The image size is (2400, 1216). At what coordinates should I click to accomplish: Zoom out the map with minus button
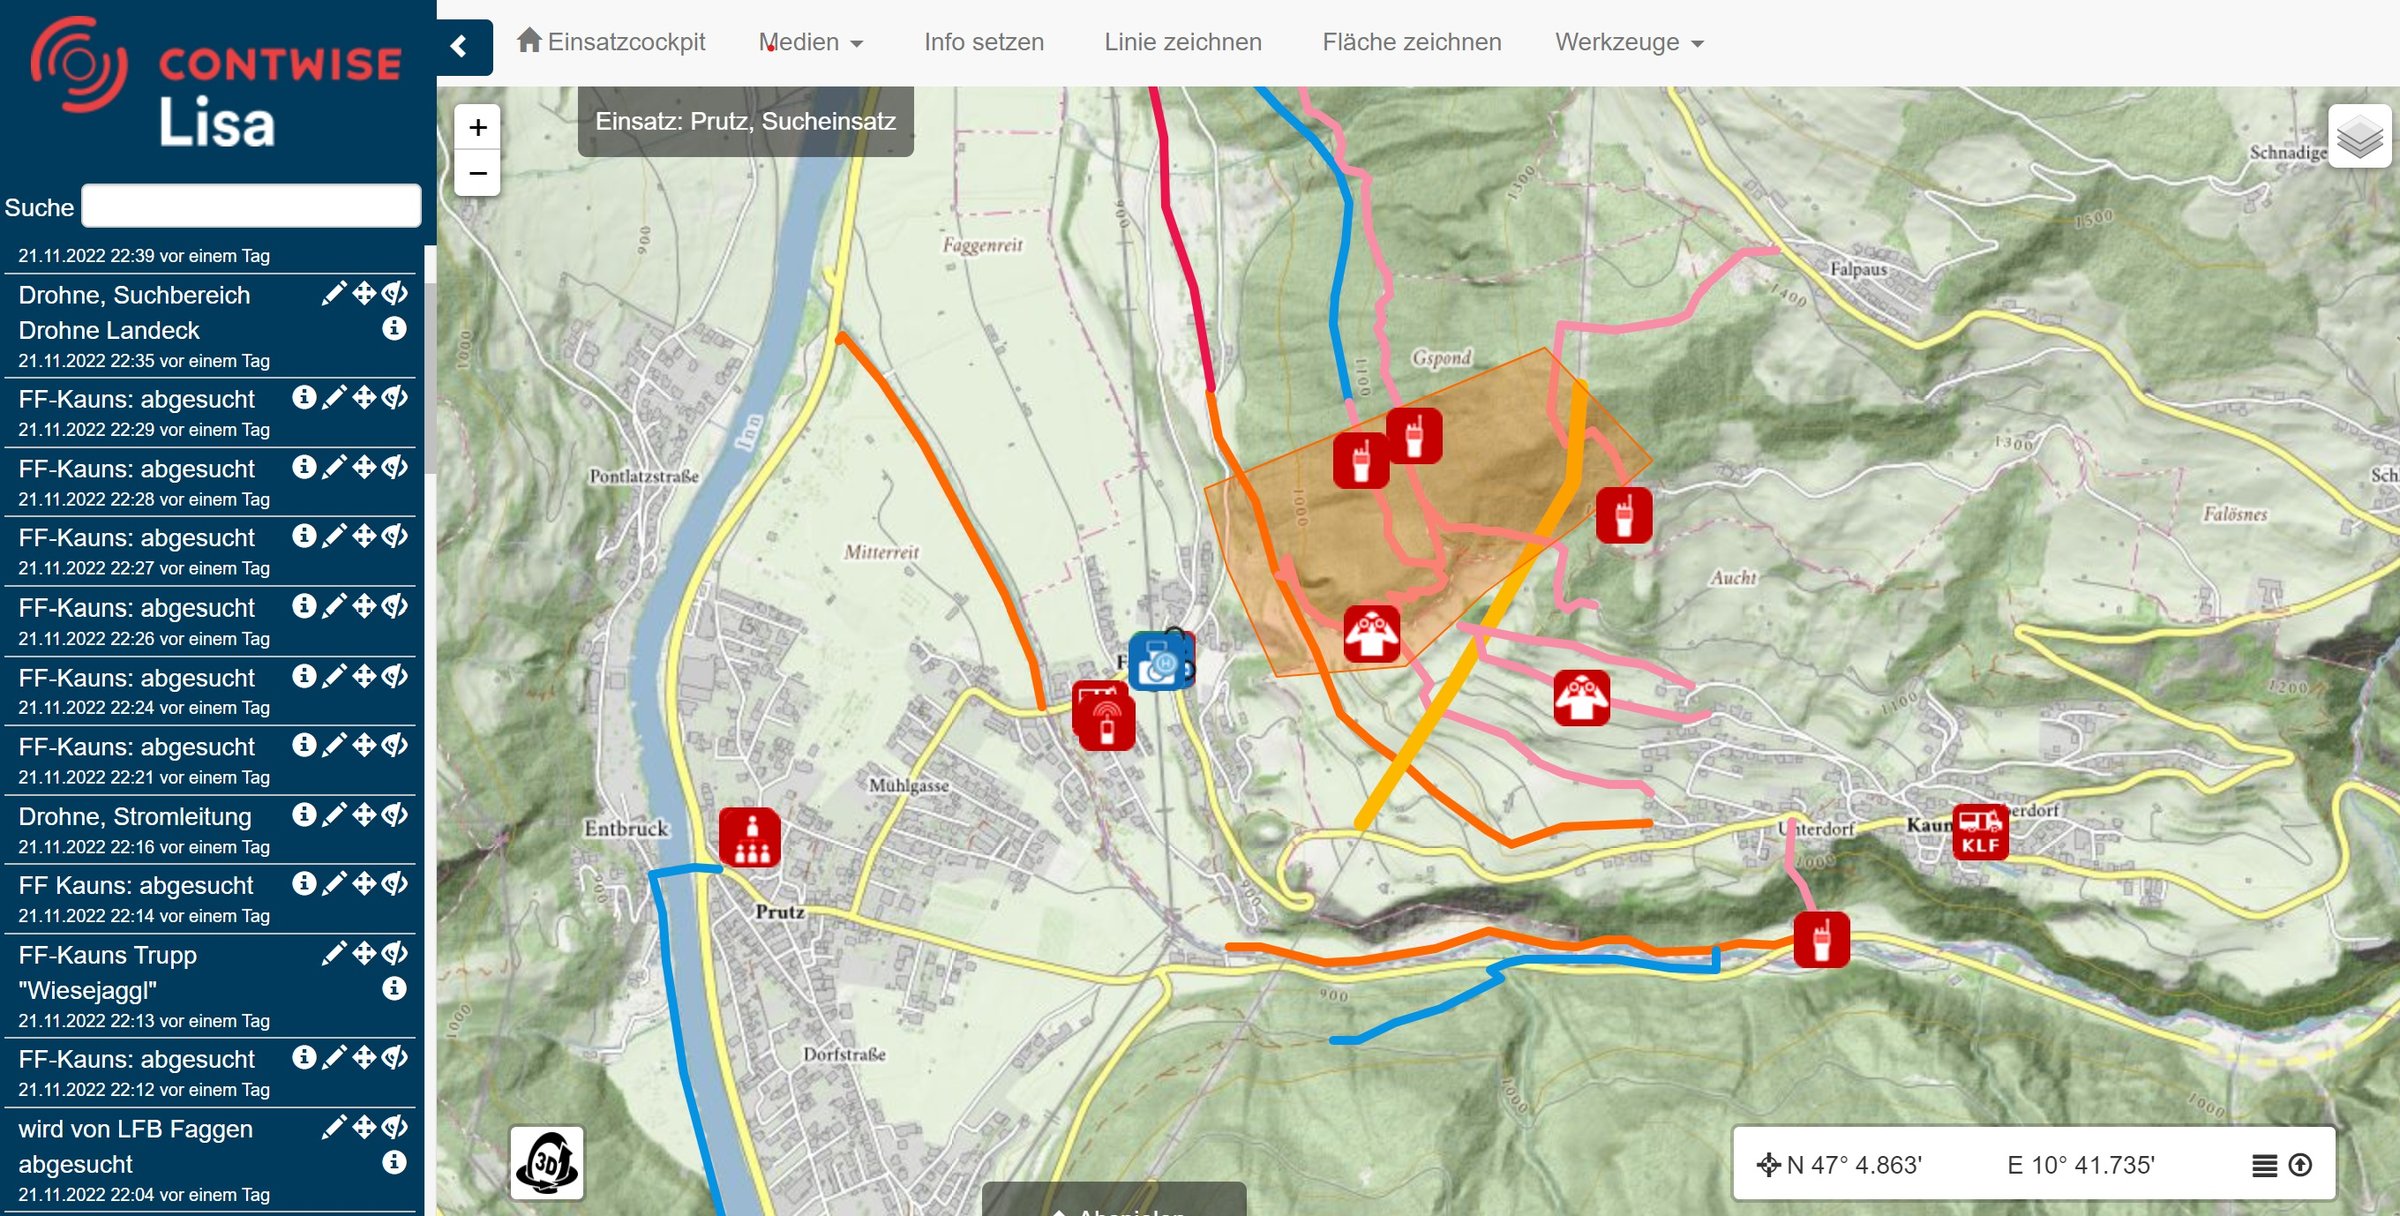[478, 173]
